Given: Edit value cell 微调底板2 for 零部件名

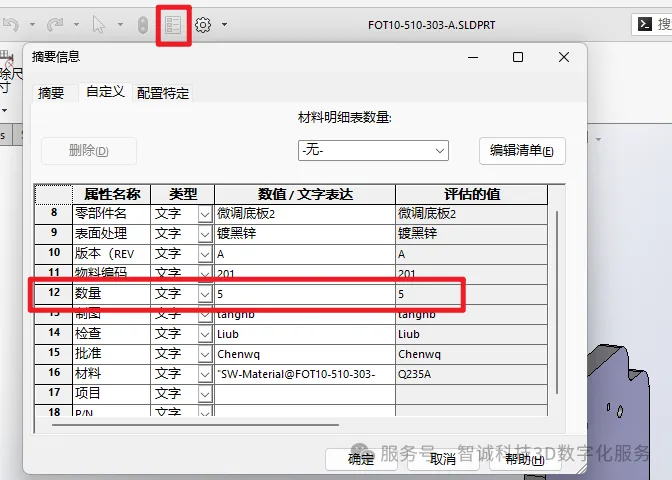Looking at the screenshot, I should tap(305, 214).
